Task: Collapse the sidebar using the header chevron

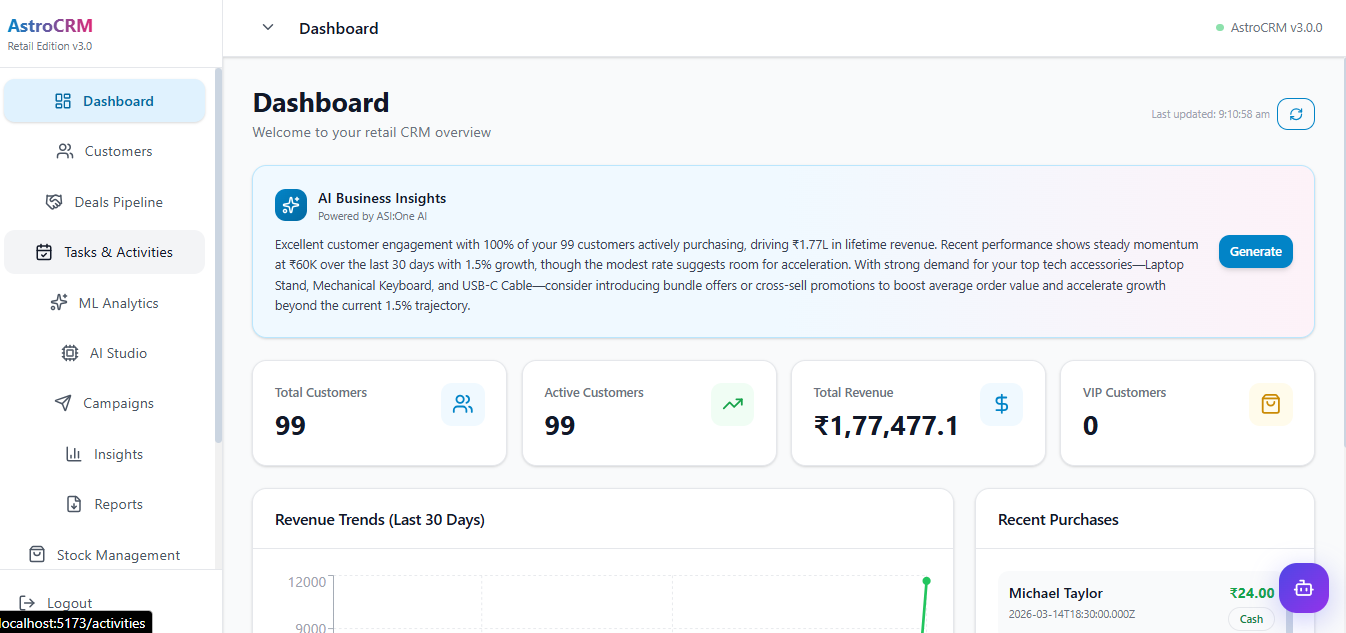Action: (x=267, y=27)
